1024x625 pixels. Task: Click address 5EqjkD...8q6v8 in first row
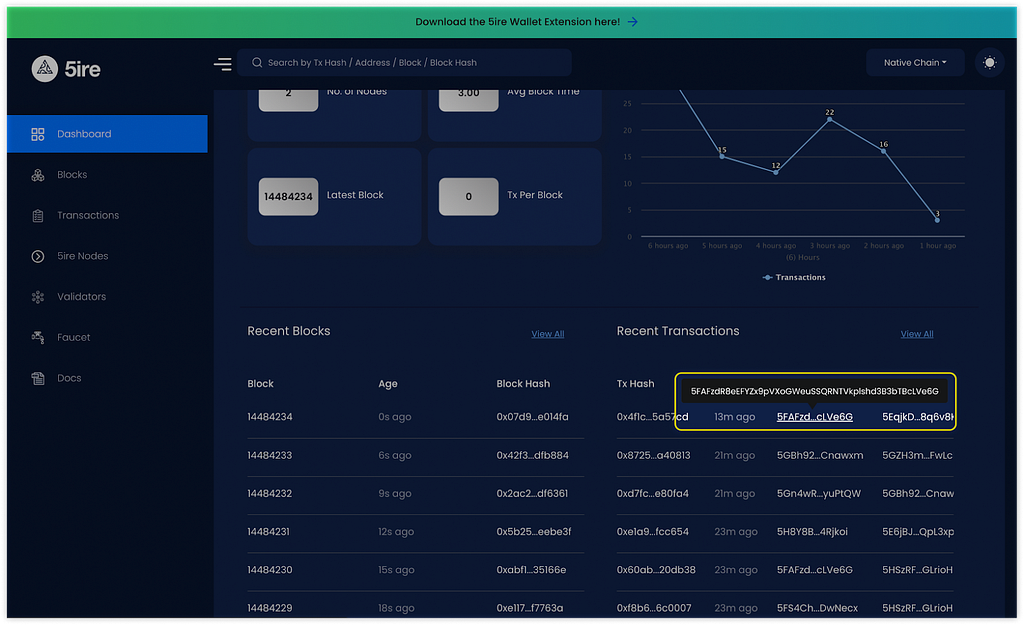pos(918,417)
